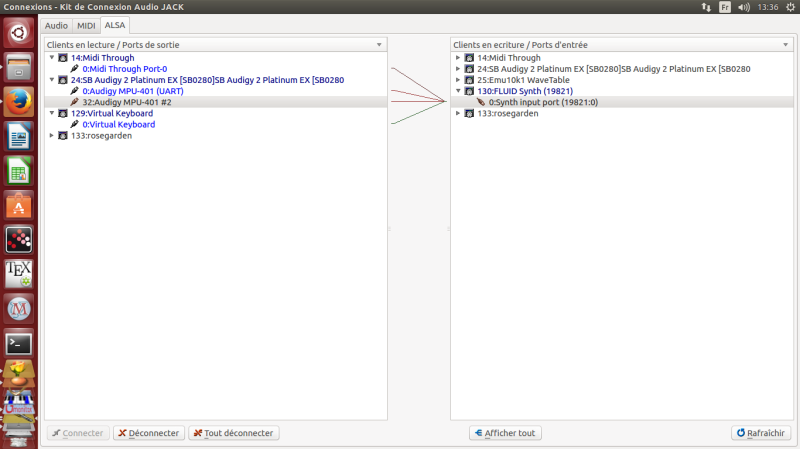Open Ubuntu Software Center dock icon
800x449 pixels.
19,206
